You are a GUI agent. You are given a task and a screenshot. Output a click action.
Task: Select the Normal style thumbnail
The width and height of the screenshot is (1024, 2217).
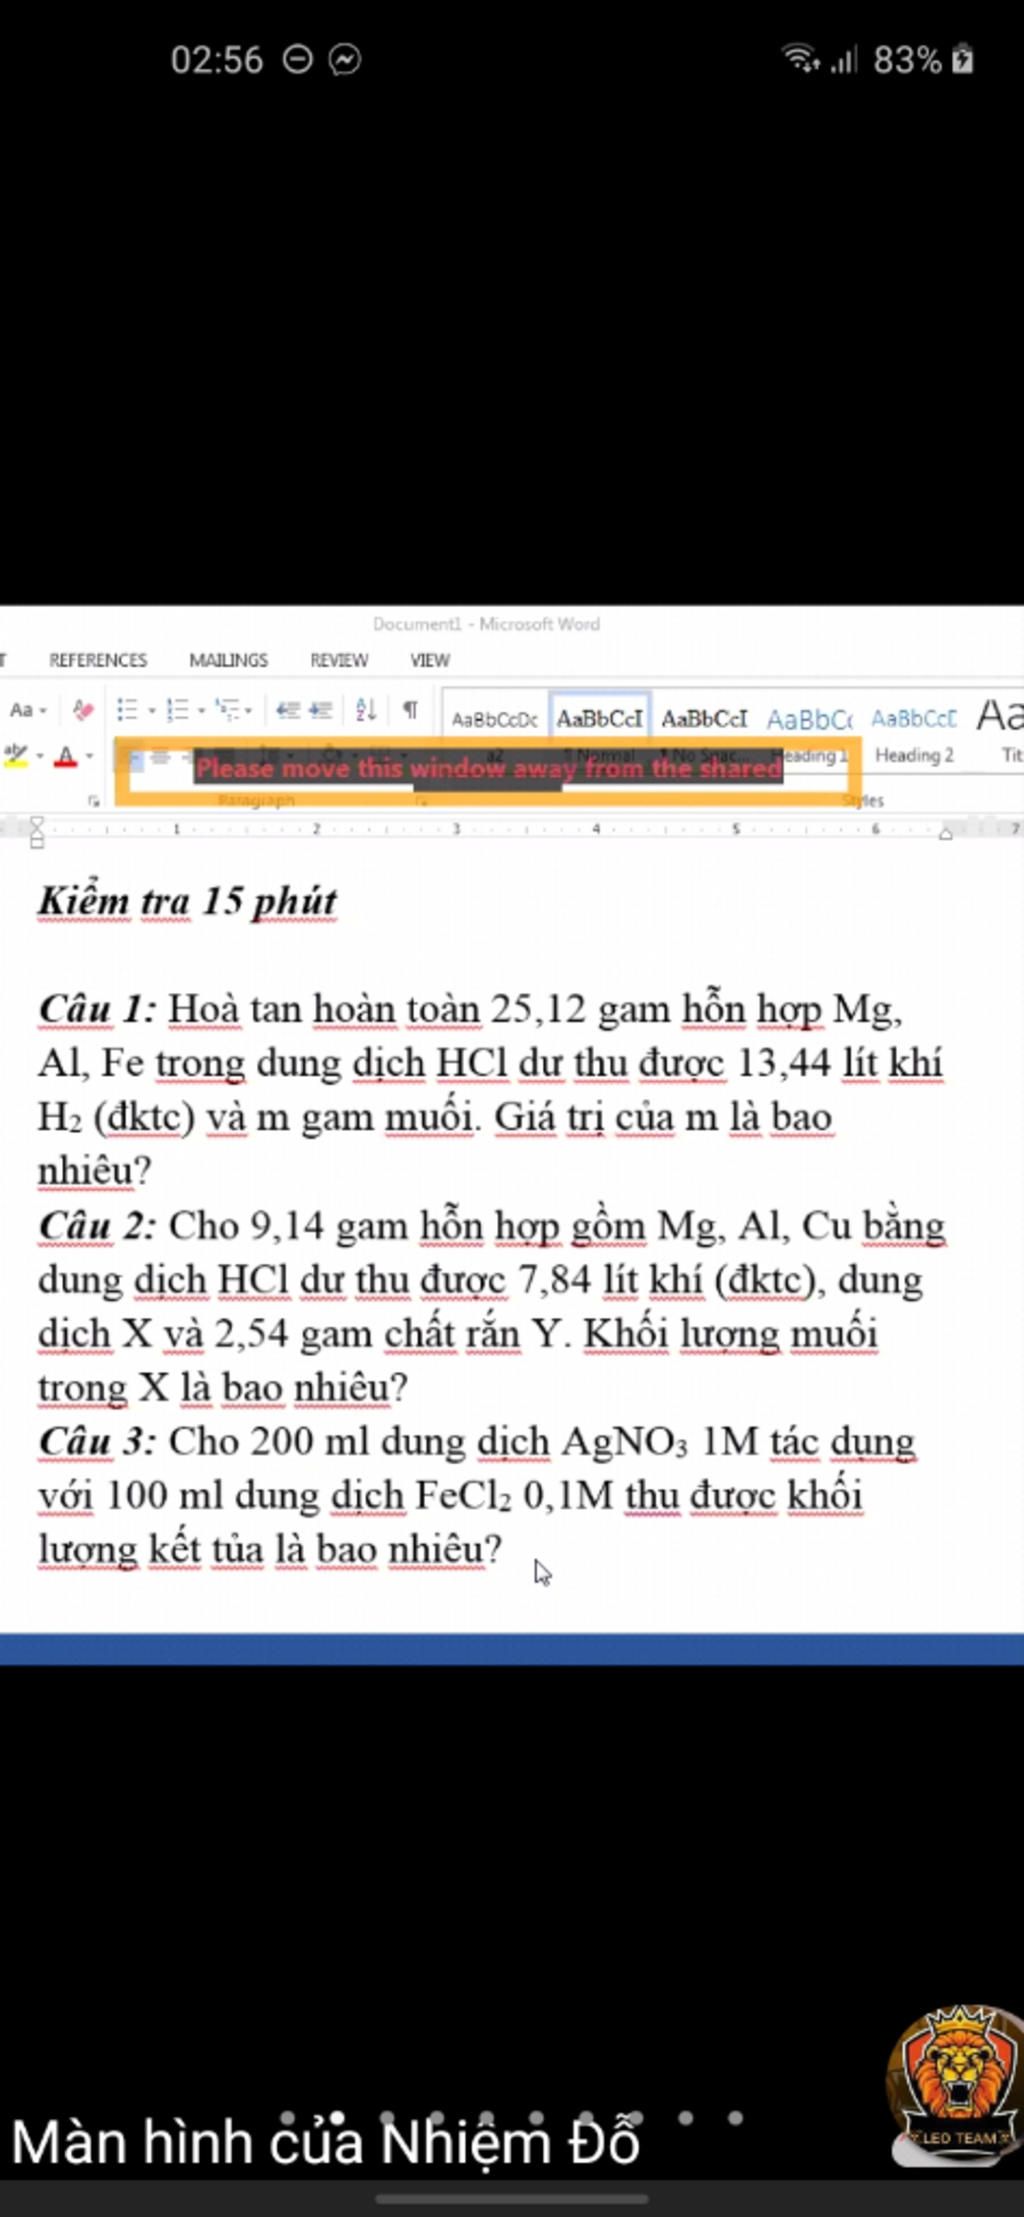[600, 730]
